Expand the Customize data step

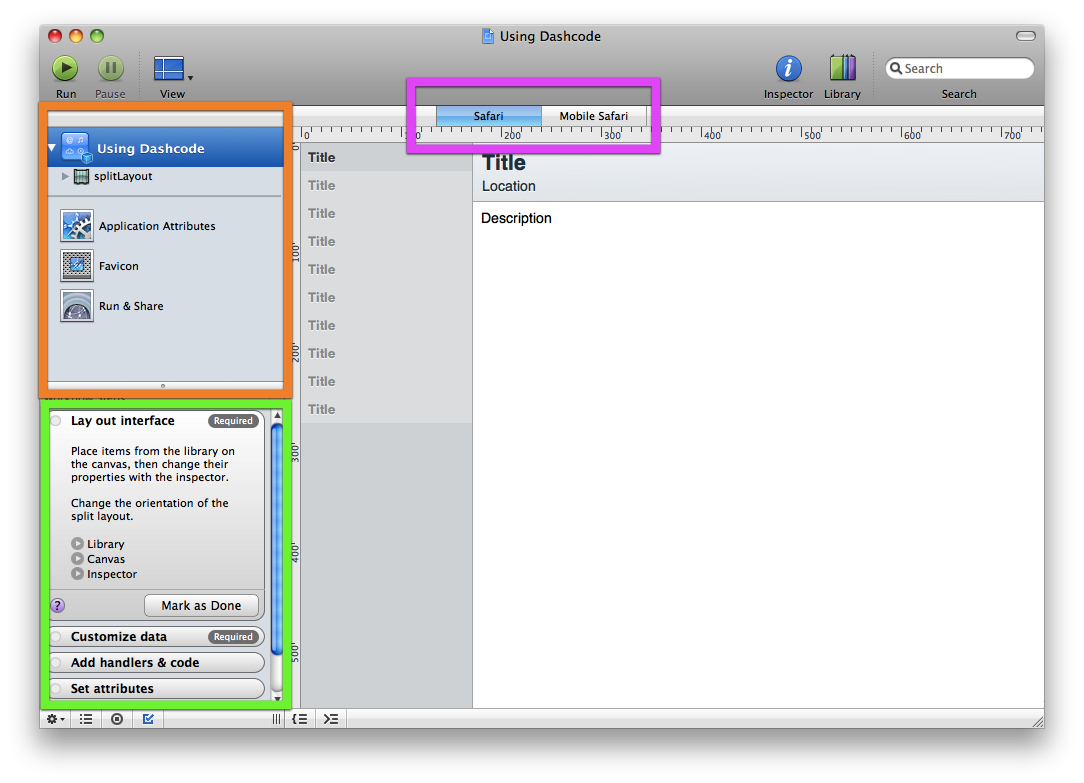point(156,636)
